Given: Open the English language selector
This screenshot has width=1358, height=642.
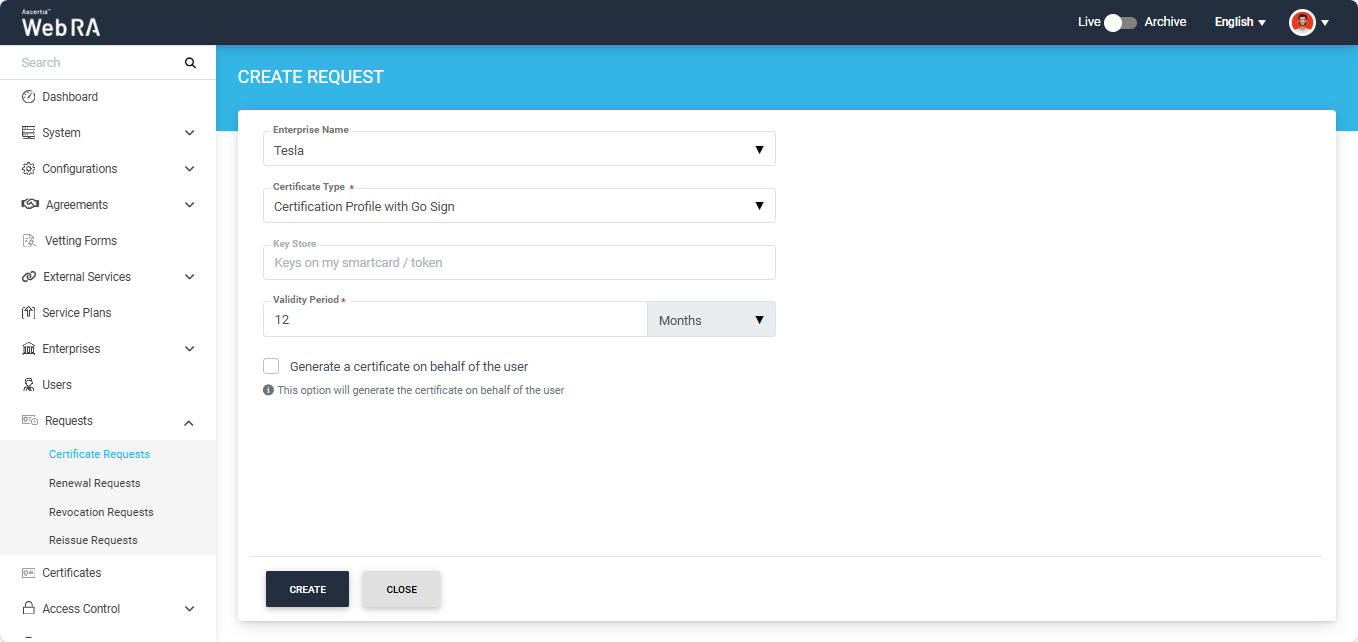Looking at the screenshot, I should (1240, 22).
